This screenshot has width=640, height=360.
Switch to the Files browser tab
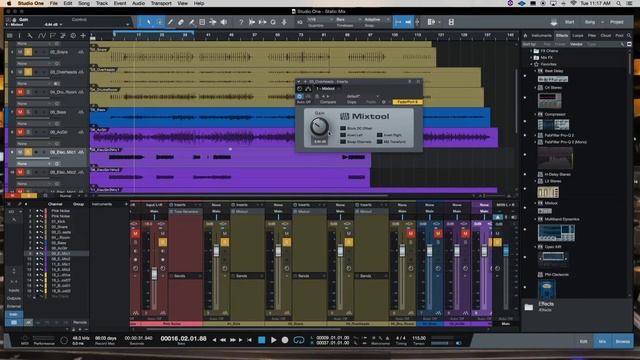(x=592, y=36)
